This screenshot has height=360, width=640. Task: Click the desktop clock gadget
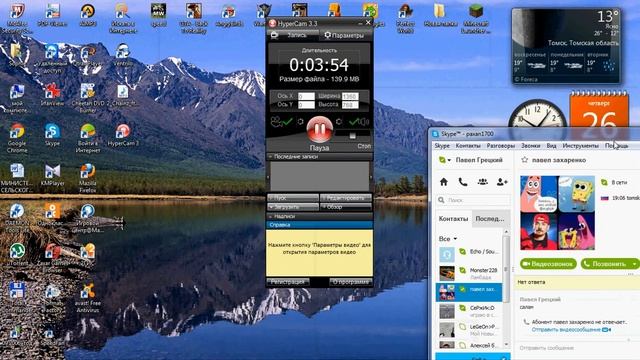[537, 114]
